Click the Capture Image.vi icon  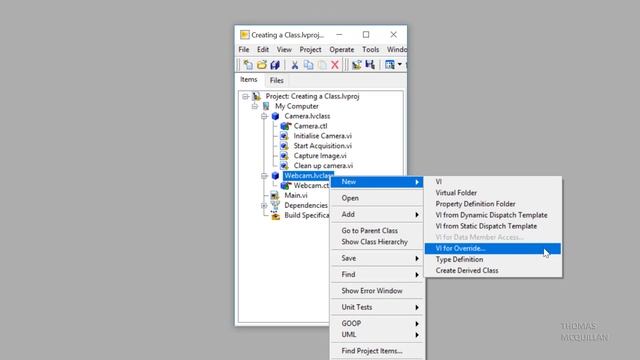click(x=284, y=156)
